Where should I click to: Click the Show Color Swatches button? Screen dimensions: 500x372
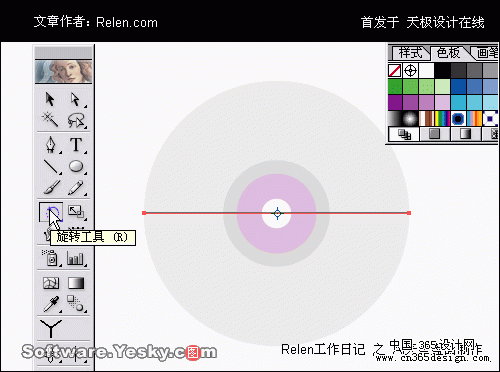(434, 134)
